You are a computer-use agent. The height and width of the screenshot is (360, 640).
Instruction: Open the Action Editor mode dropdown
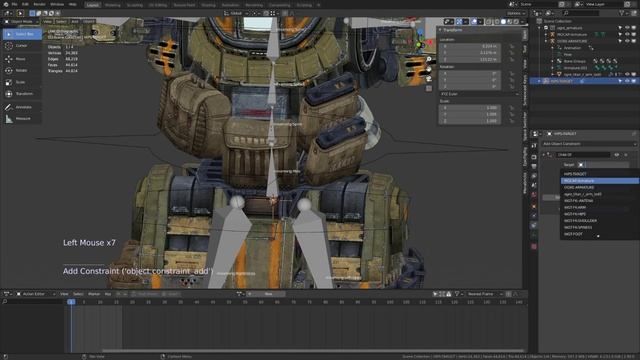(36, 294)
